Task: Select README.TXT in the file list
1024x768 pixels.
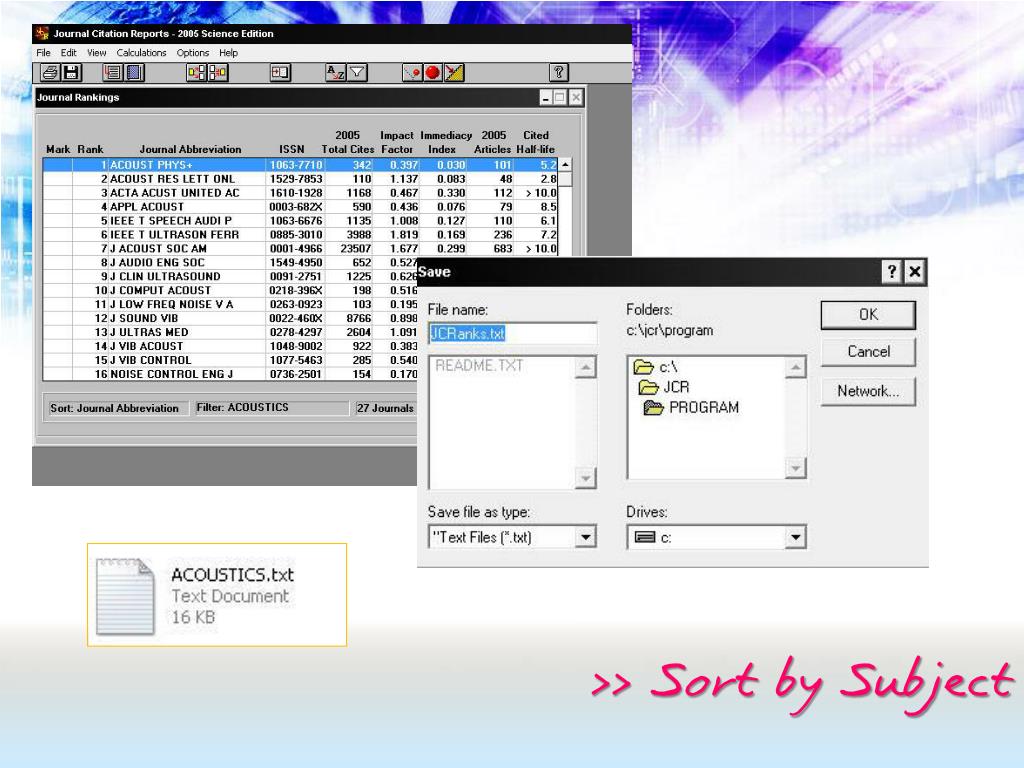Action: click(x=479, y=366)
